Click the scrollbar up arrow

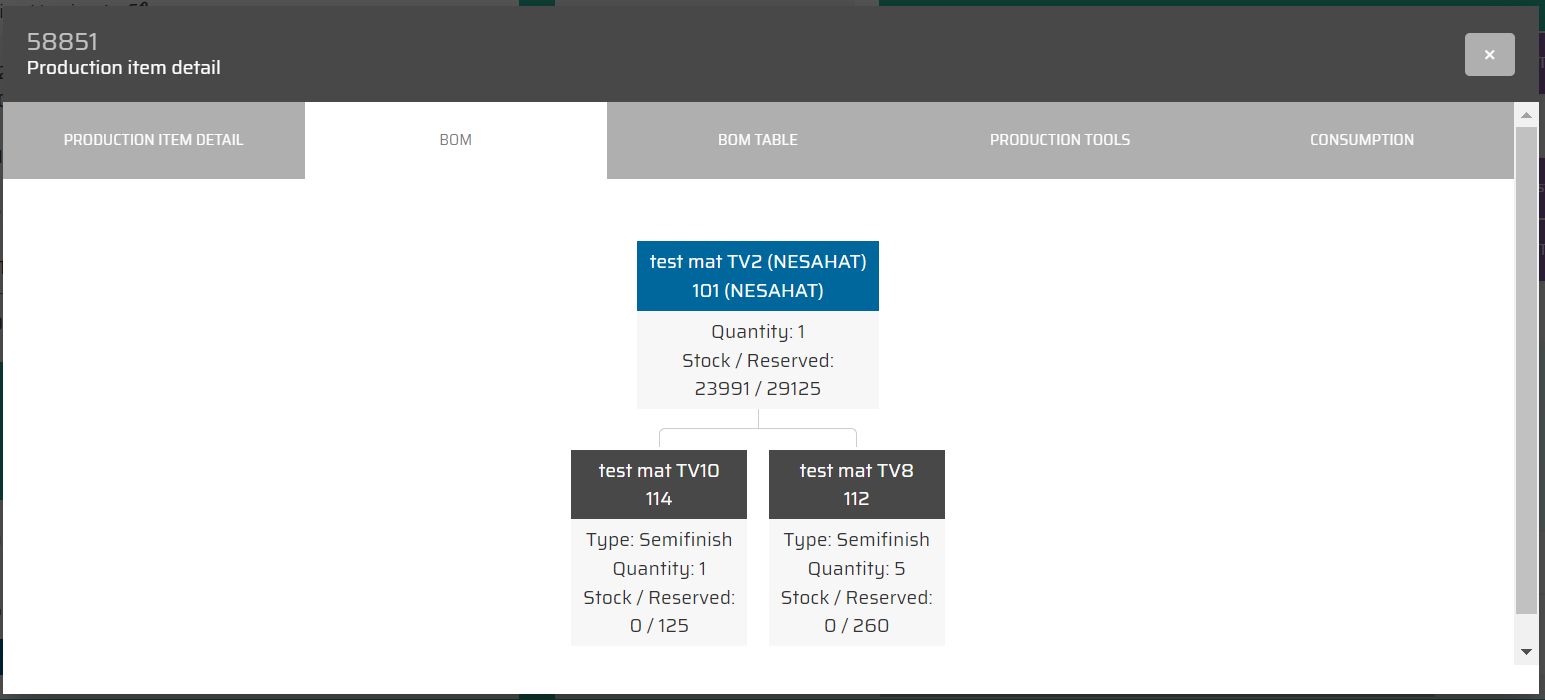[1526, 116]
